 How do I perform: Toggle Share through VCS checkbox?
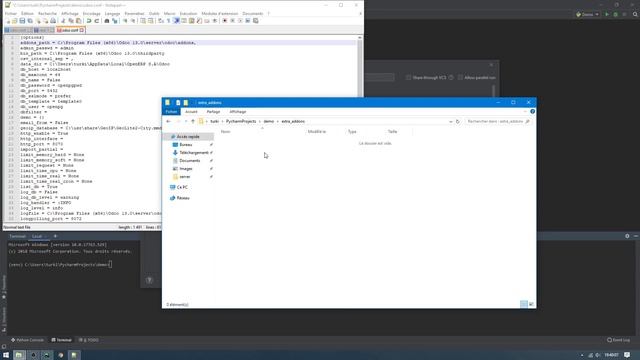click(x=408, y=77)
